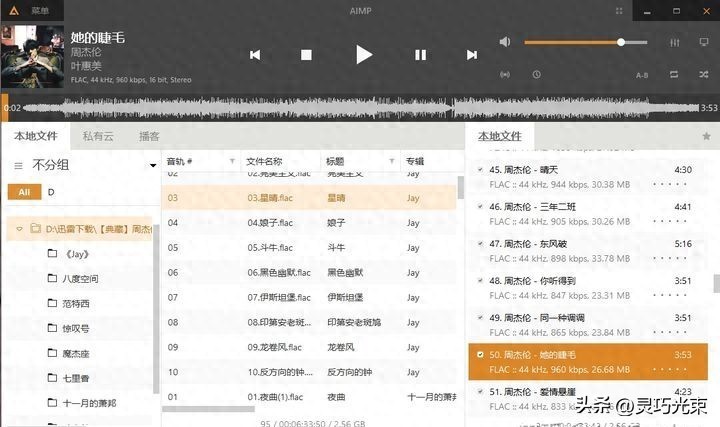This screenshot has height=427, width=720.
Task: Select the row 07.伊斯坦堡.flac
Action: (x=309, y=298)
